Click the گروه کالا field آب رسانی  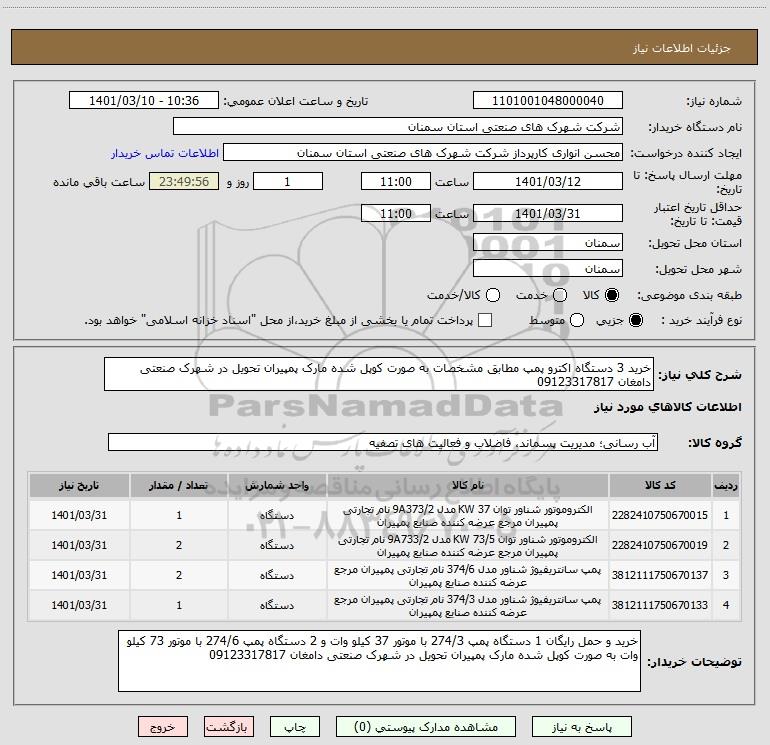pyautogui.click(x=383, y=442)
